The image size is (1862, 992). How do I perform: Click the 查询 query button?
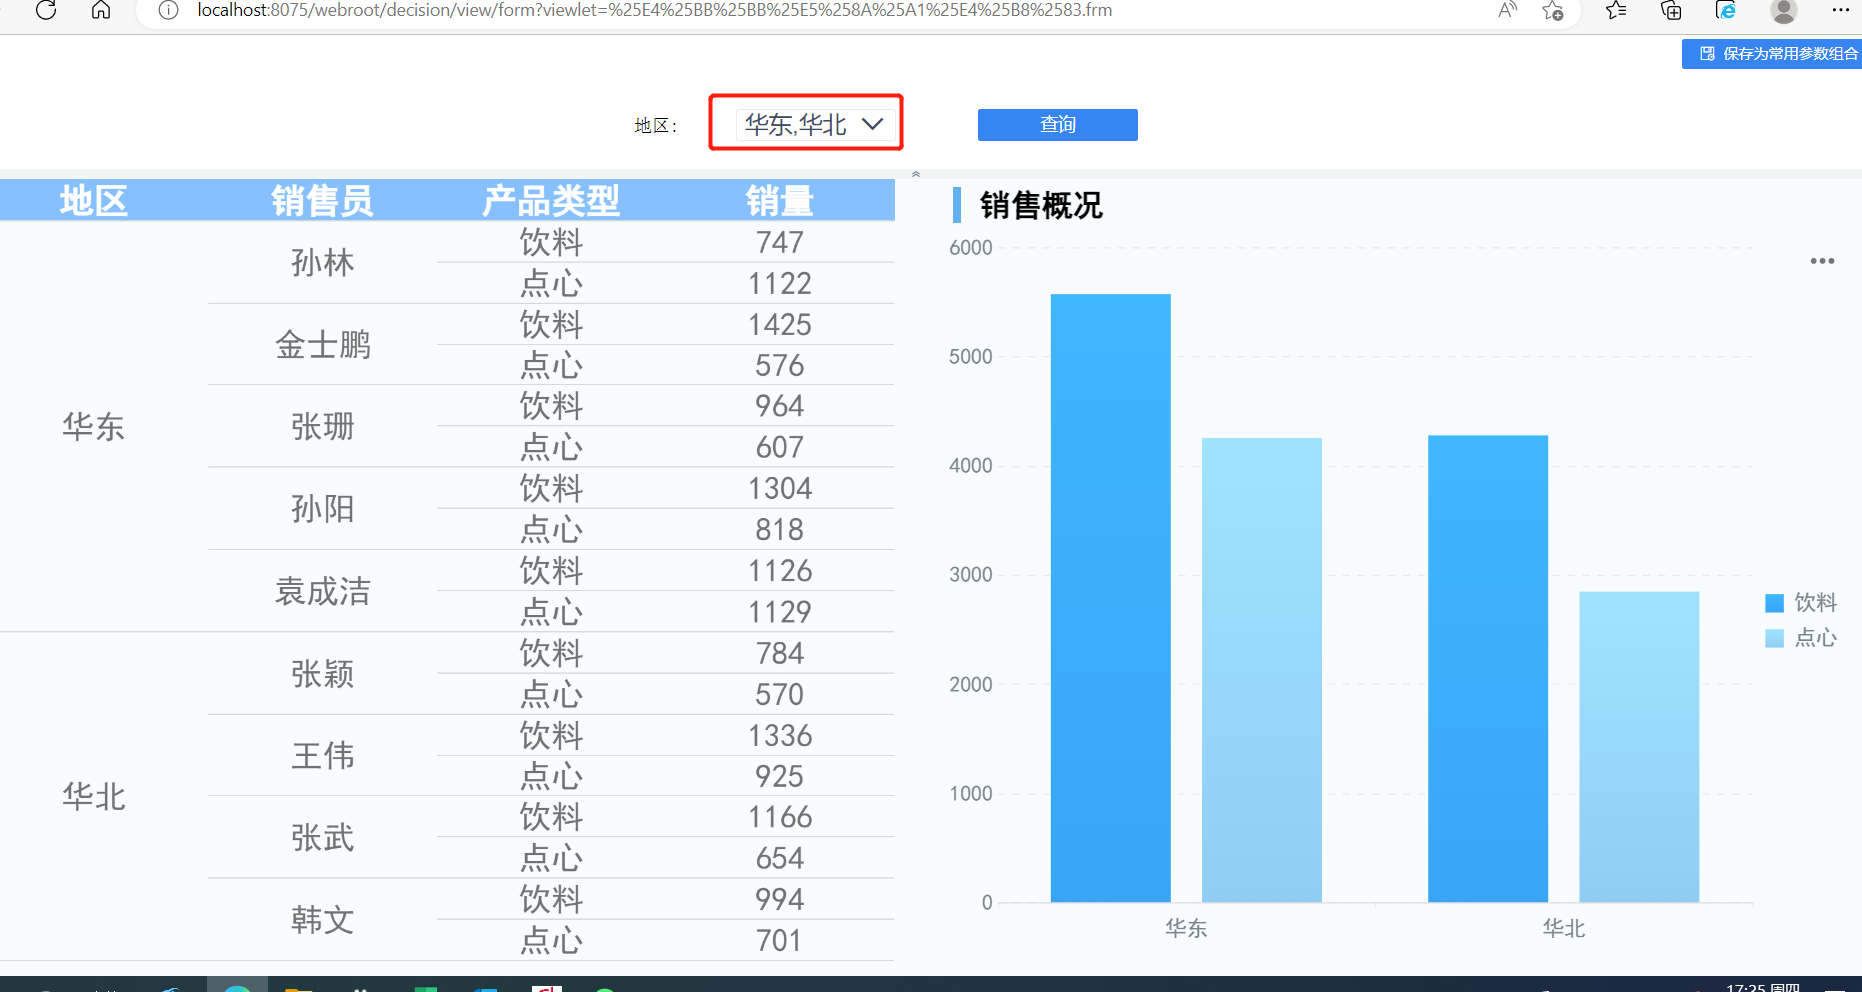tap(1057, 125)
